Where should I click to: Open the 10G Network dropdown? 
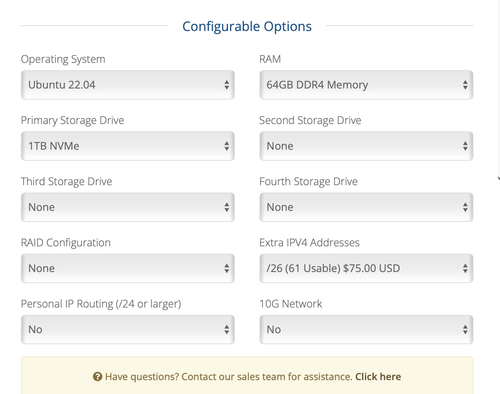tap(366, 329)
